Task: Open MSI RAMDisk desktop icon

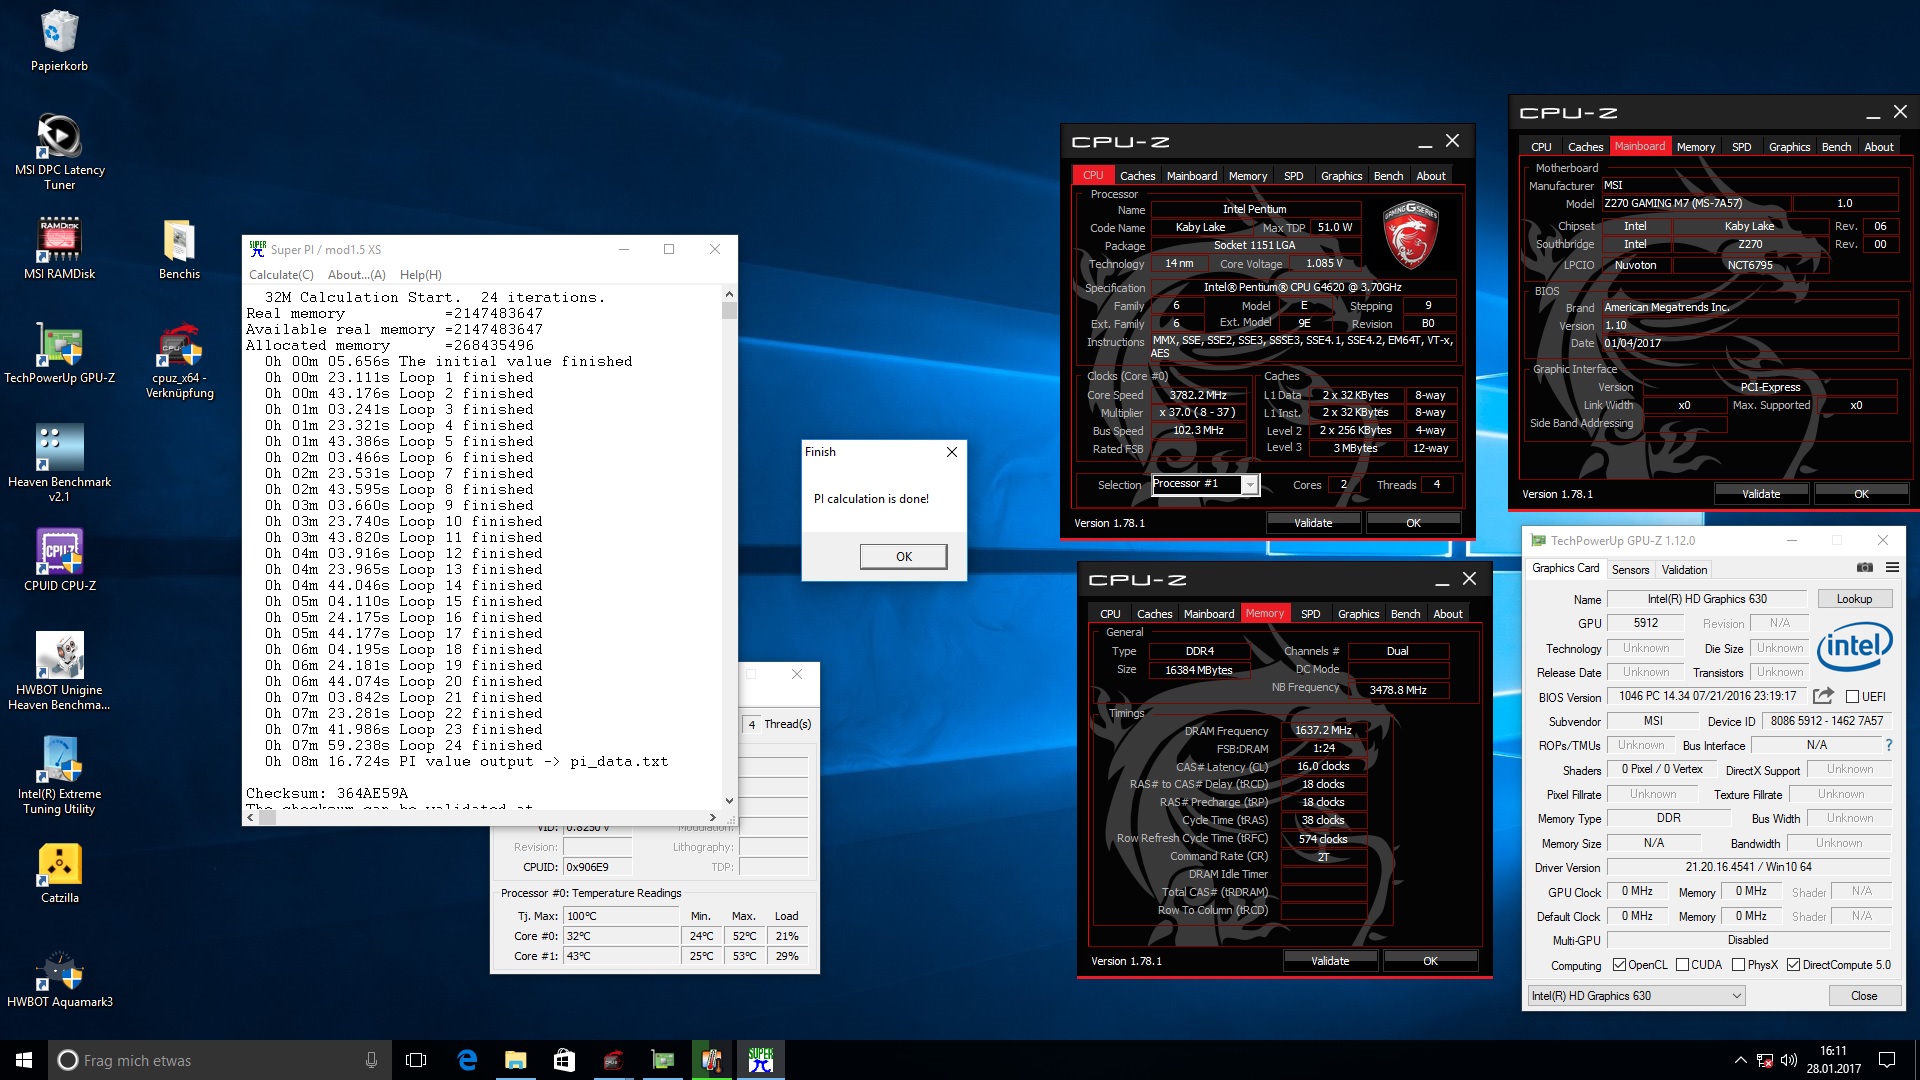Action: (x=59, y=248)
